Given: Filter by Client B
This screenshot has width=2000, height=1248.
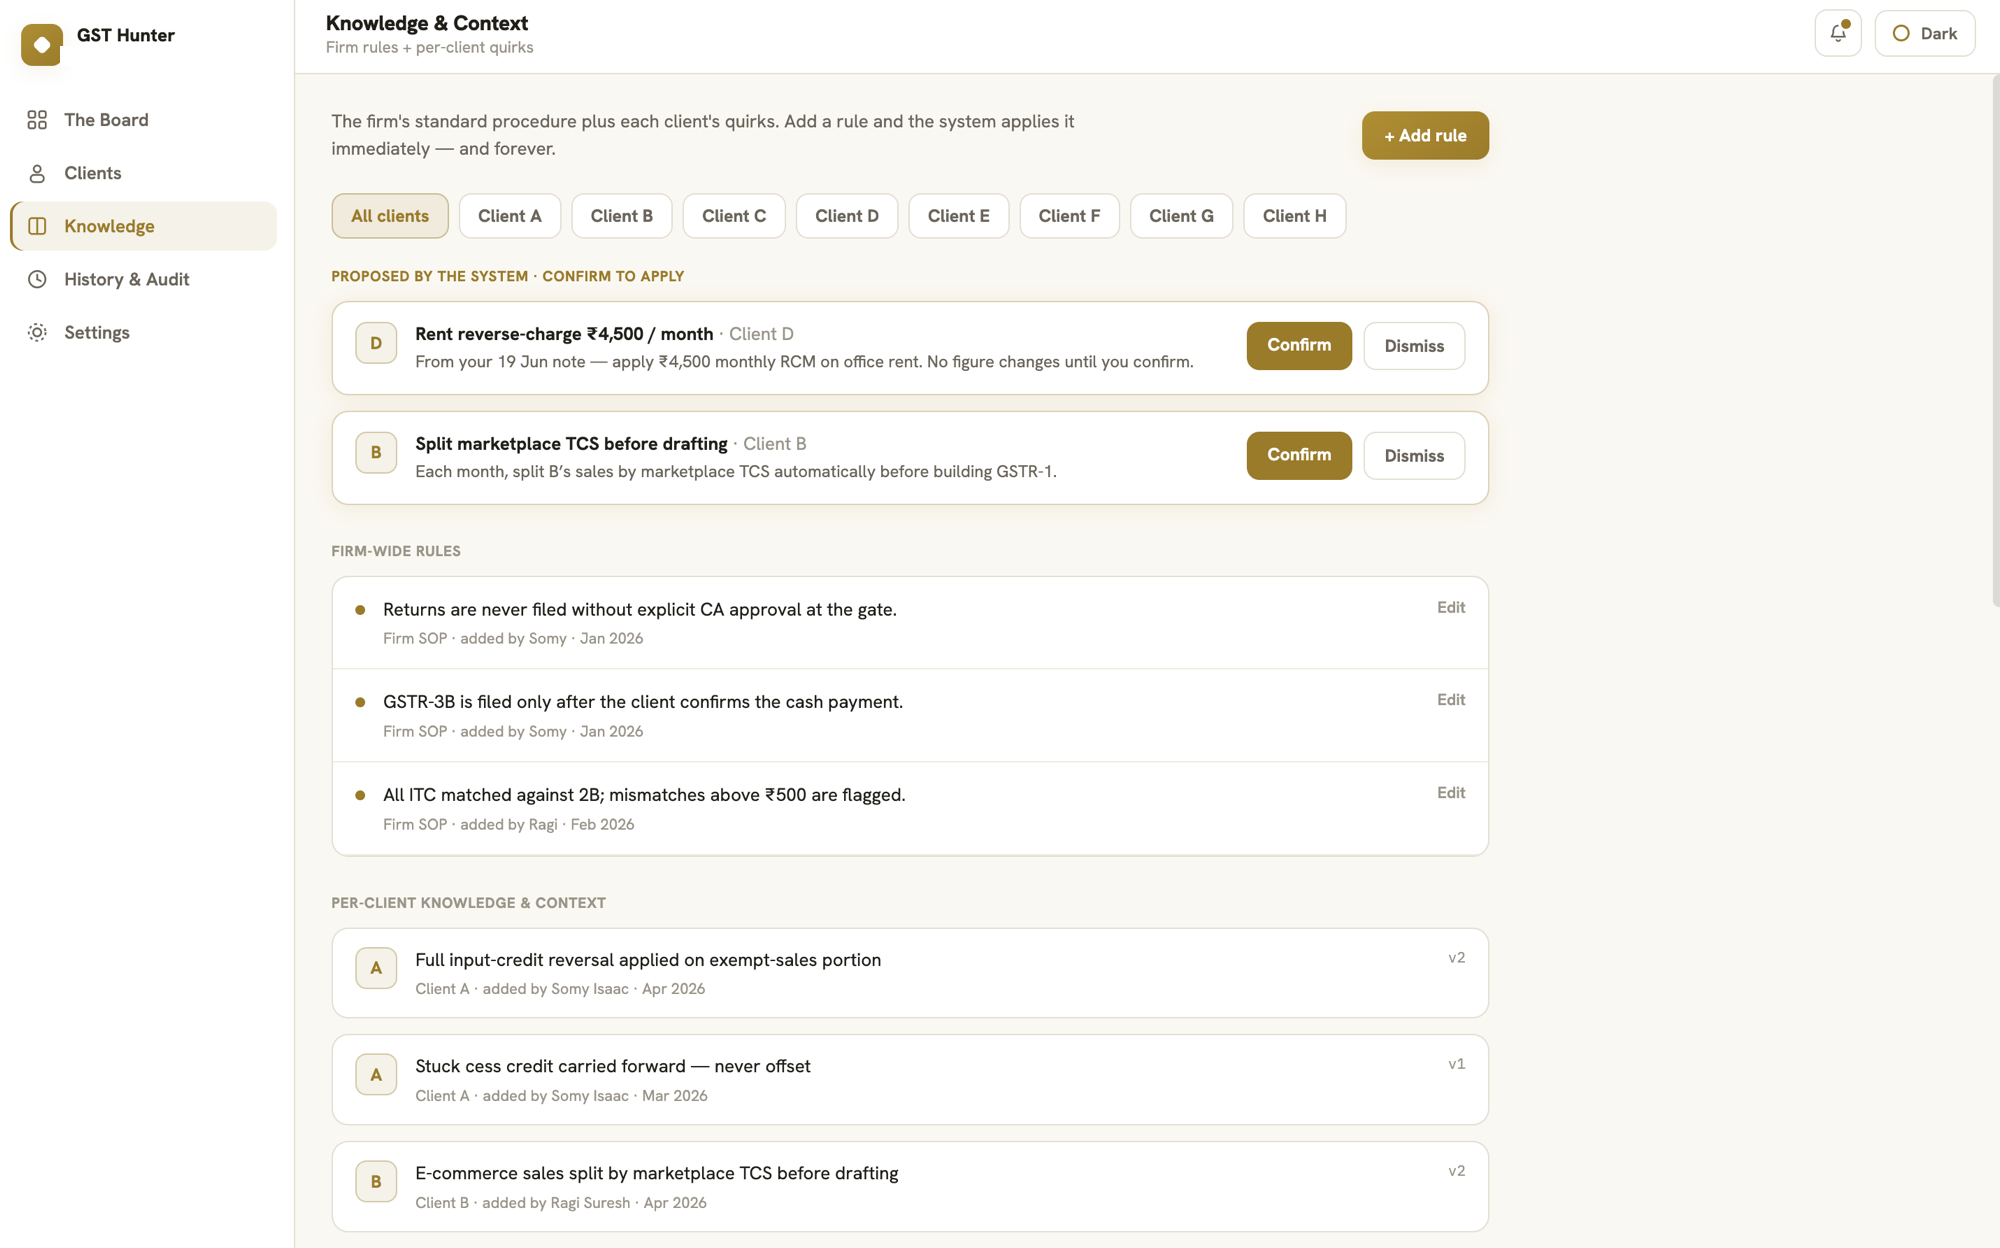Looking at the screenshot, I should coord(622,216).
